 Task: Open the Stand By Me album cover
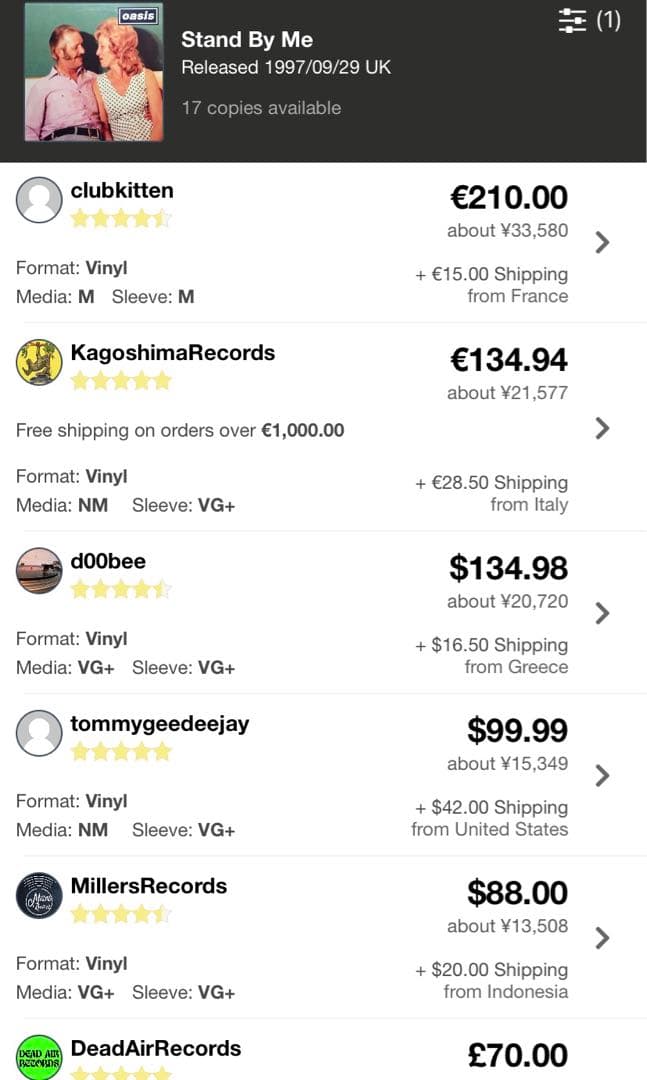click(x=94, y=72)
